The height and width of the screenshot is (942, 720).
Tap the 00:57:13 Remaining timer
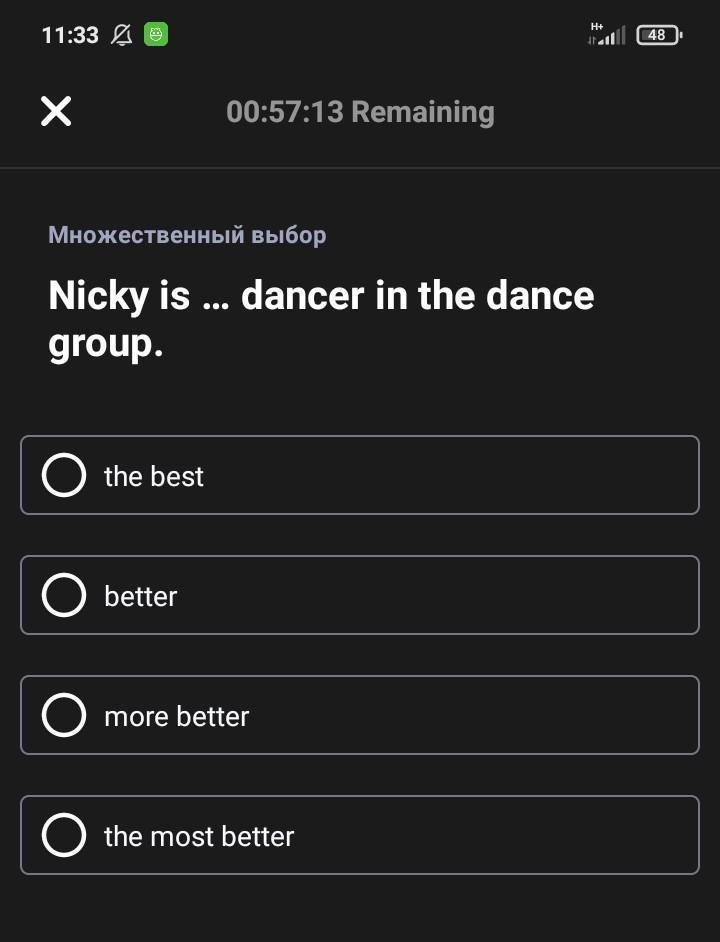pos(360,111)
